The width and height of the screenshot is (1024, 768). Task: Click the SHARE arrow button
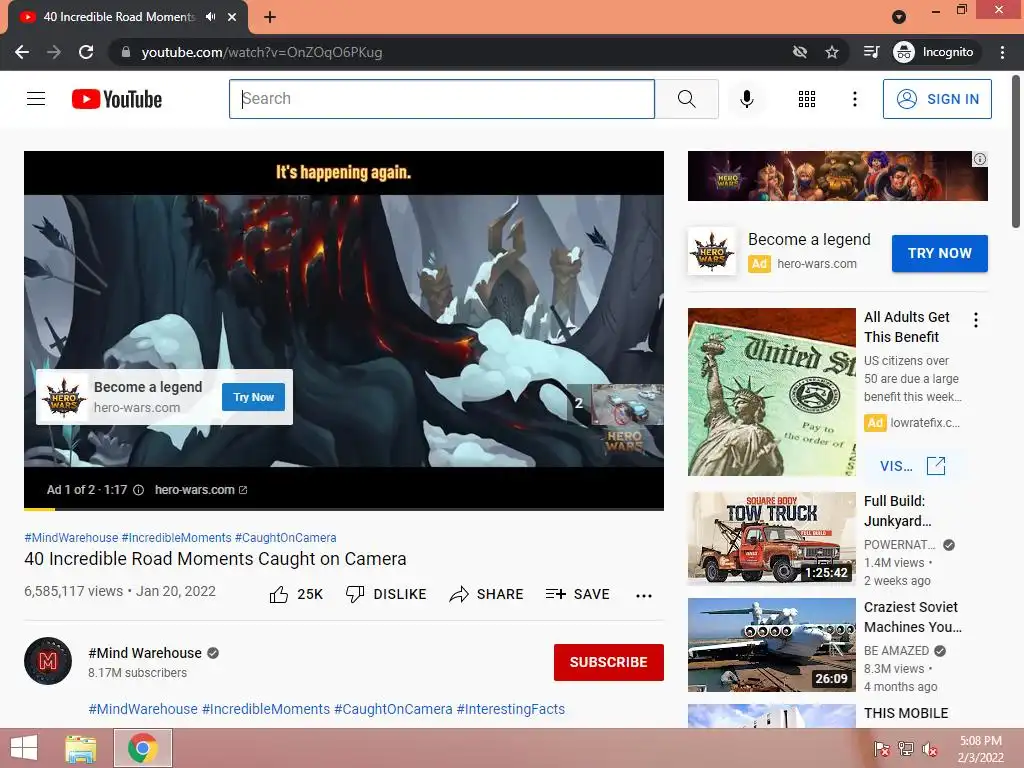pyautogui.click(x=487, y=594)
